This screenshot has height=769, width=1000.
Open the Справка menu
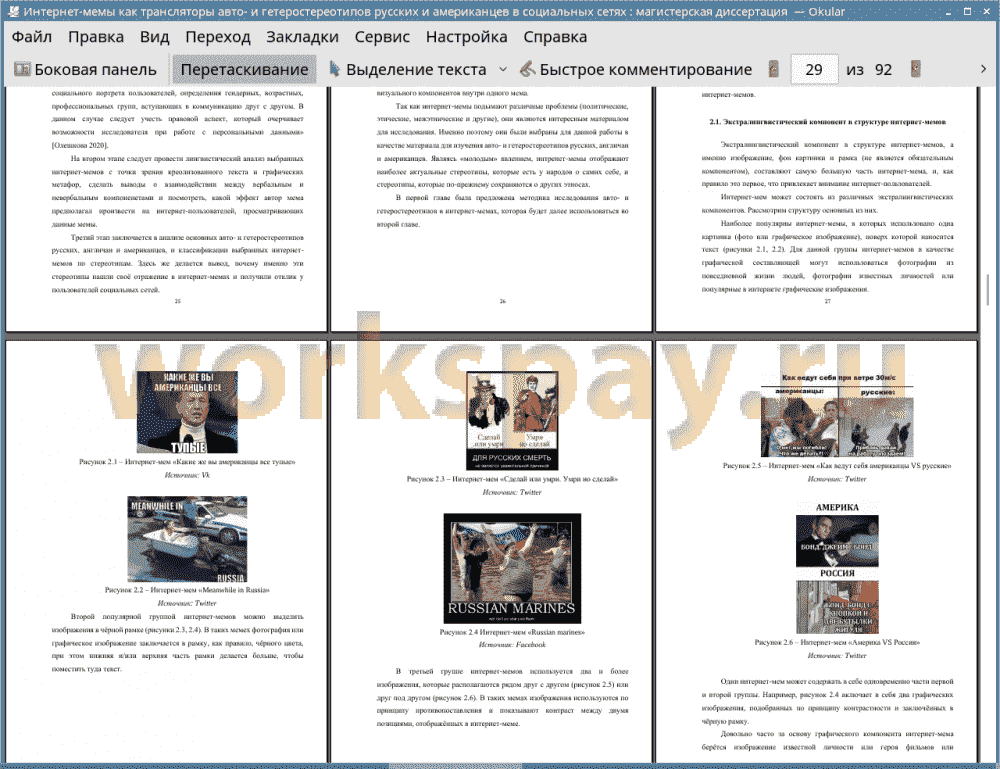(x=555, y=37)
